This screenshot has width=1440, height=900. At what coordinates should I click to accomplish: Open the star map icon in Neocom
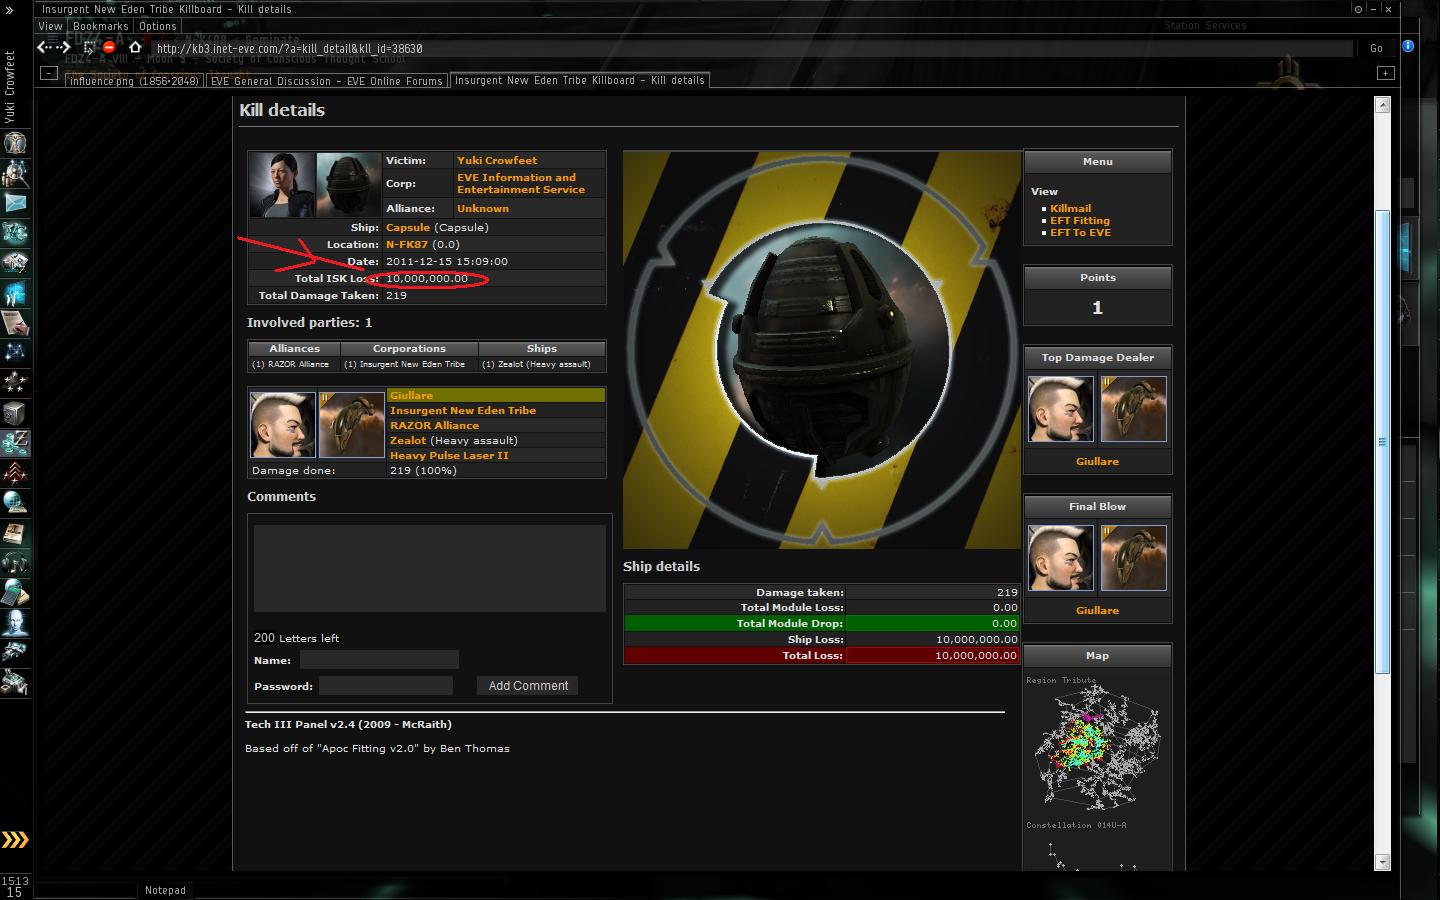(x=15, y=352)
